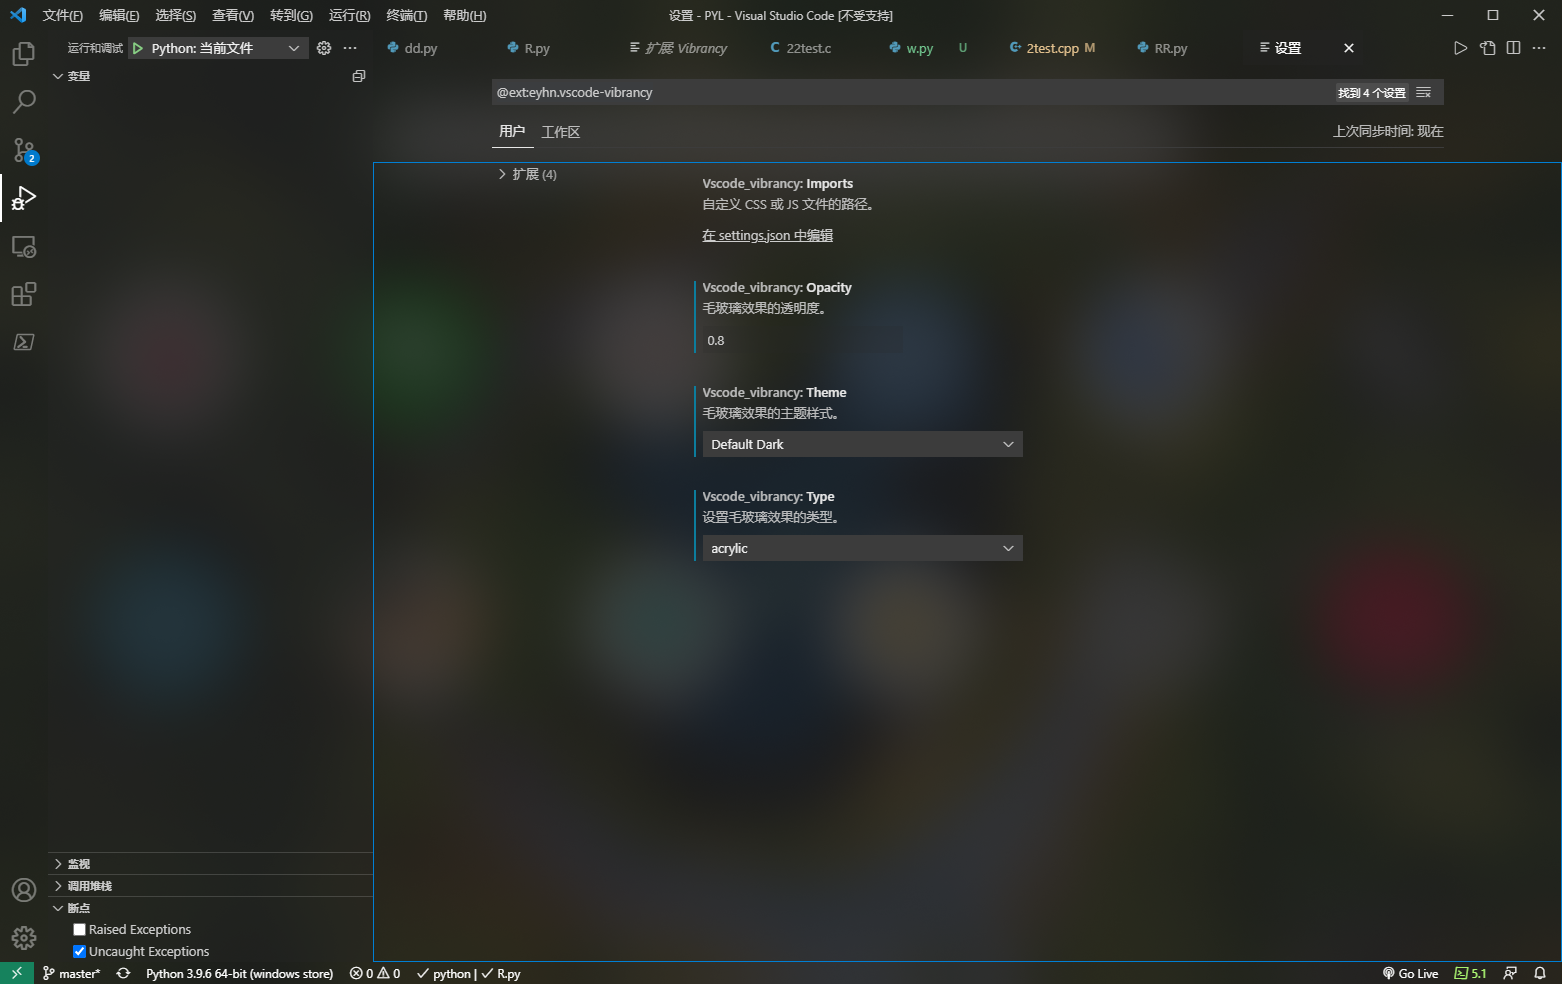Click the Opacity value input field
The image size is (1562, 984).
800,341
